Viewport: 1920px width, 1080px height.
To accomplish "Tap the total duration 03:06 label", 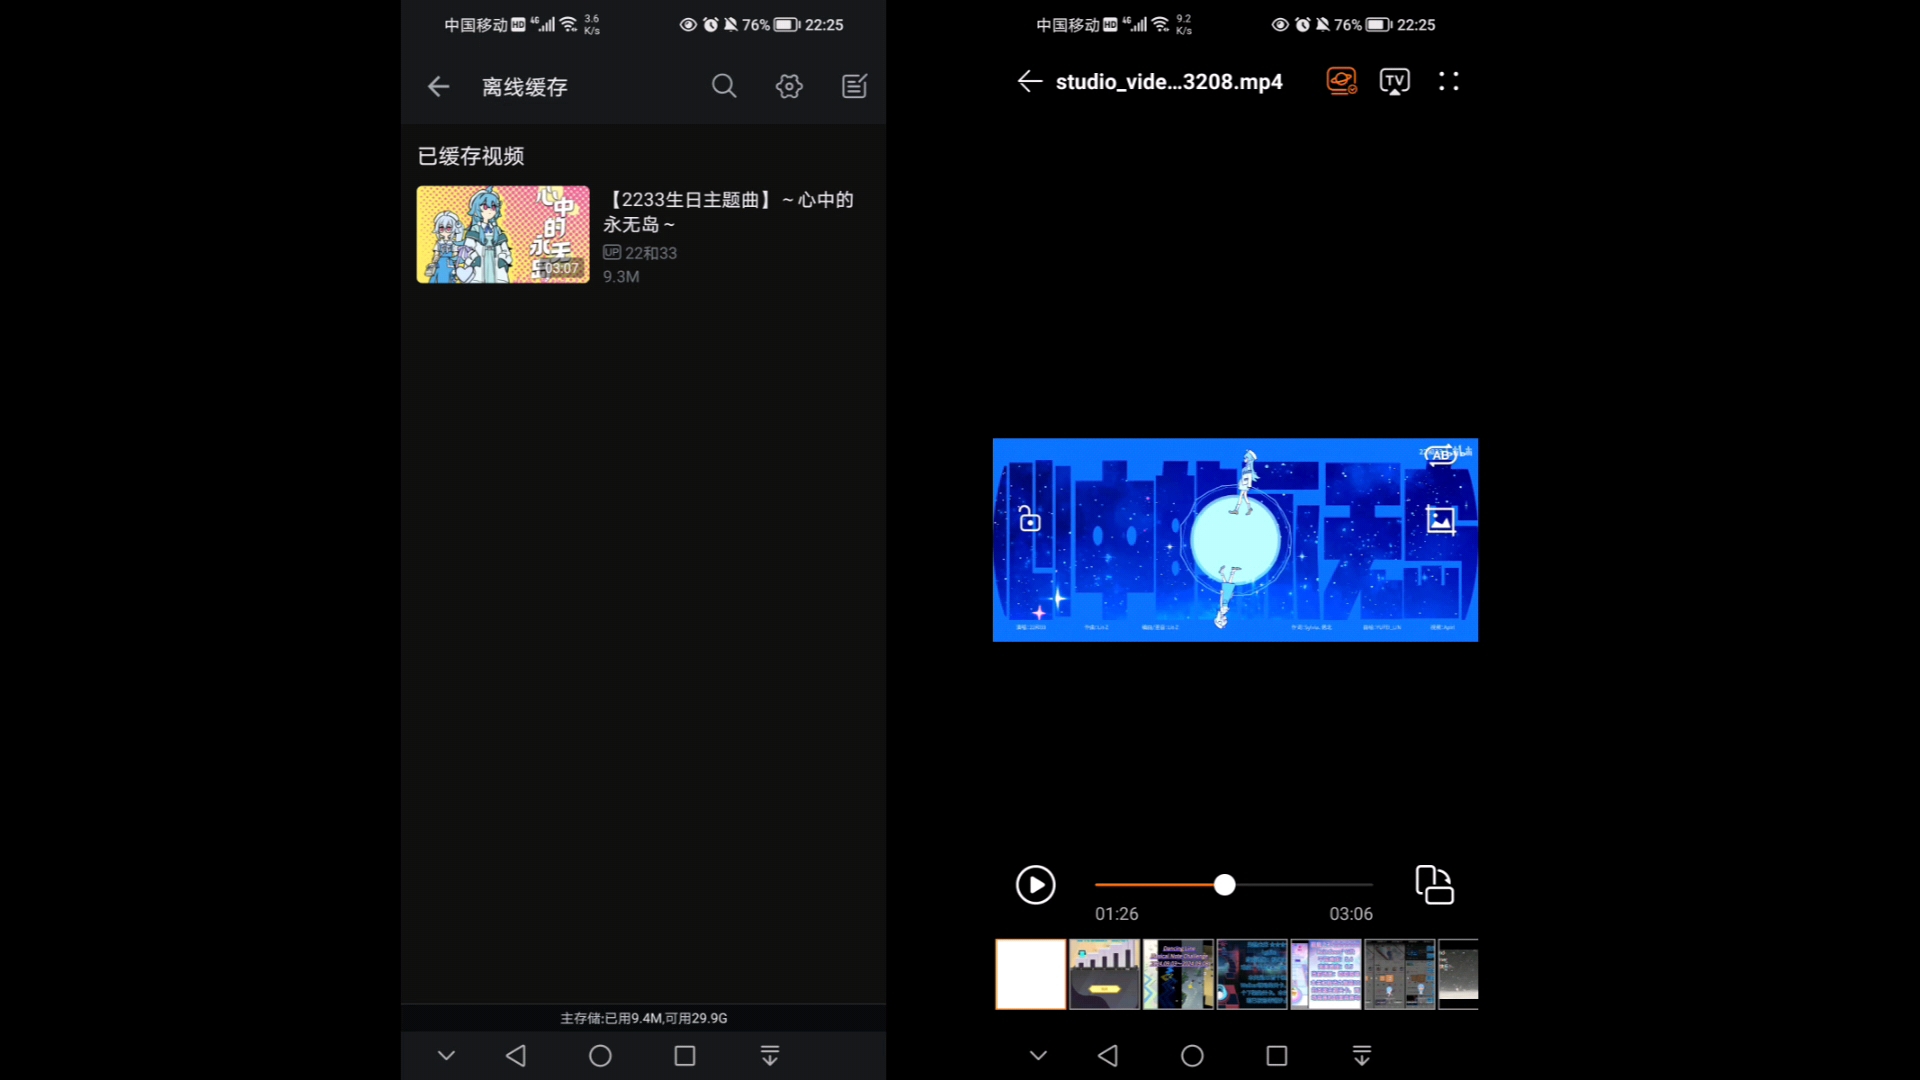I will 1351,914.
